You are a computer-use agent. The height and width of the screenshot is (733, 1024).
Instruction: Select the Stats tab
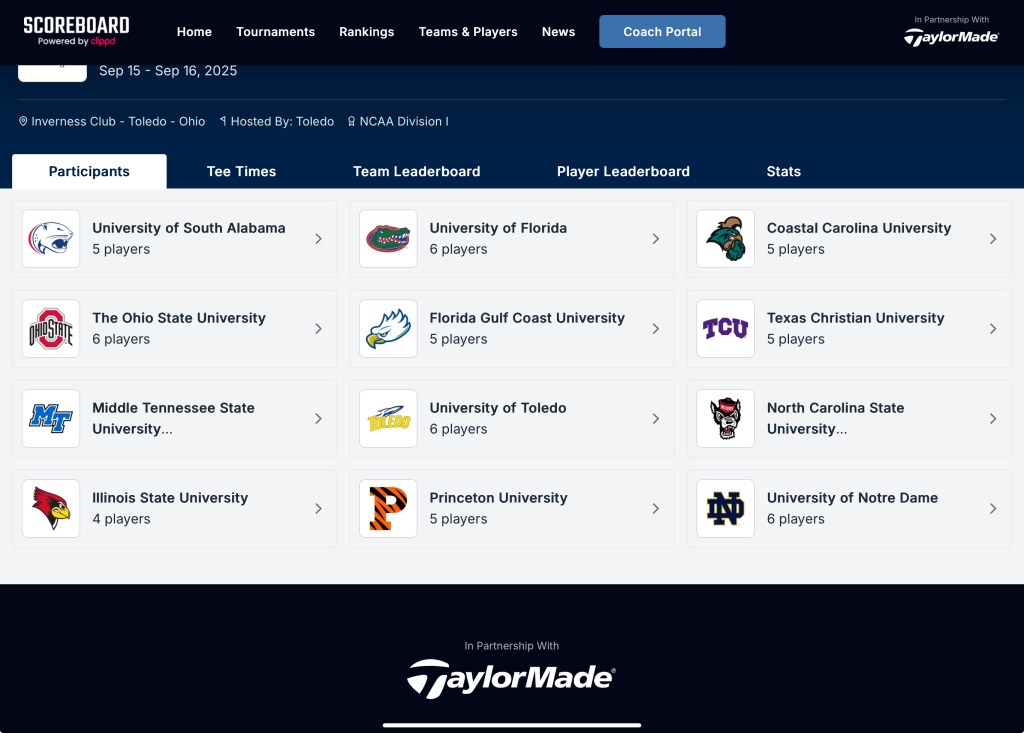pos(783,172)
